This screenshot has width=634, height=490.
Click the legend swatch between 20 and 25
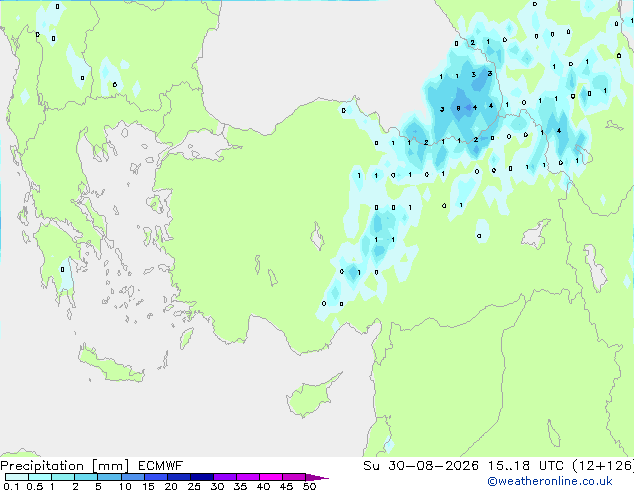point(178,477)
